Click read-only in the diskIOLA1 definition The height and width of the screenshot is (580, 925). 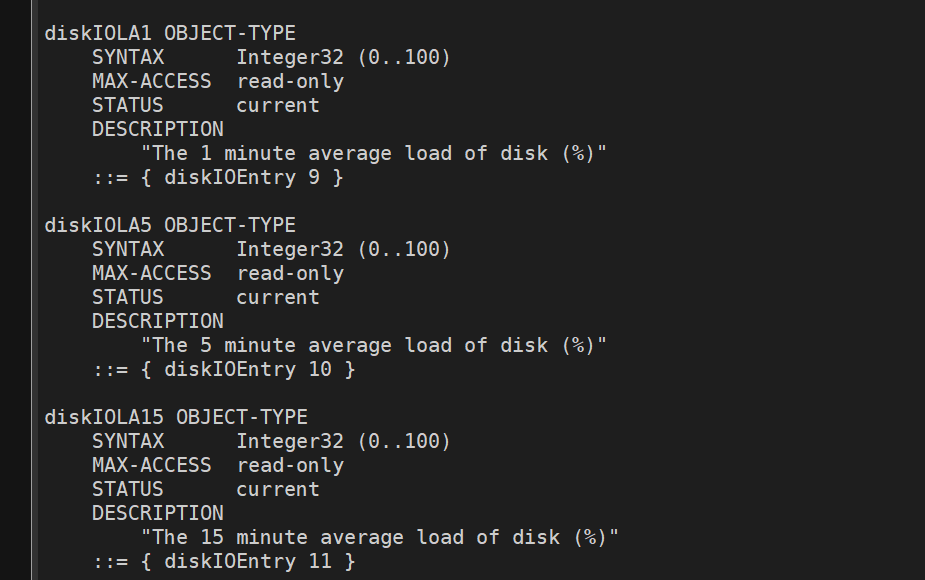(x=290, y=81)
